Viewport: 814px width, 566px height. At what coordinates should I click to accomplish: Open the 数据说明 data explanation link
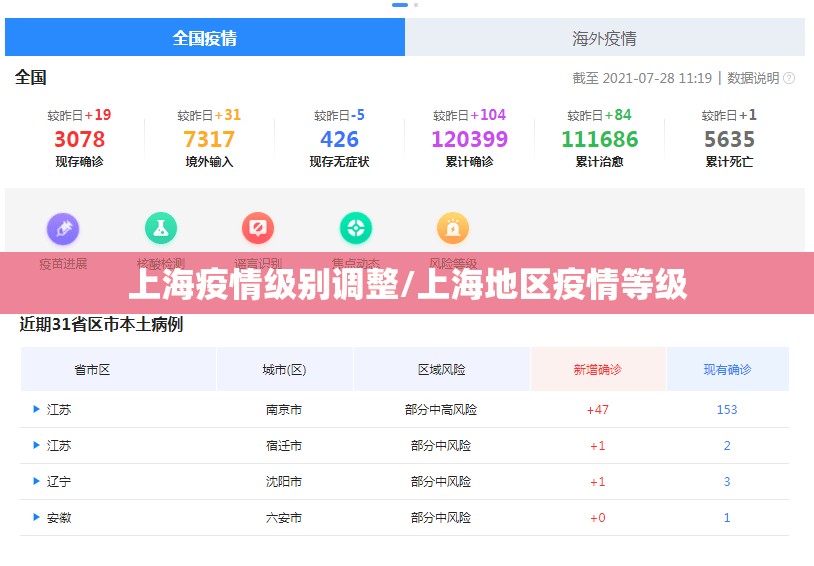pyautogui.click(x=752, y=78)
